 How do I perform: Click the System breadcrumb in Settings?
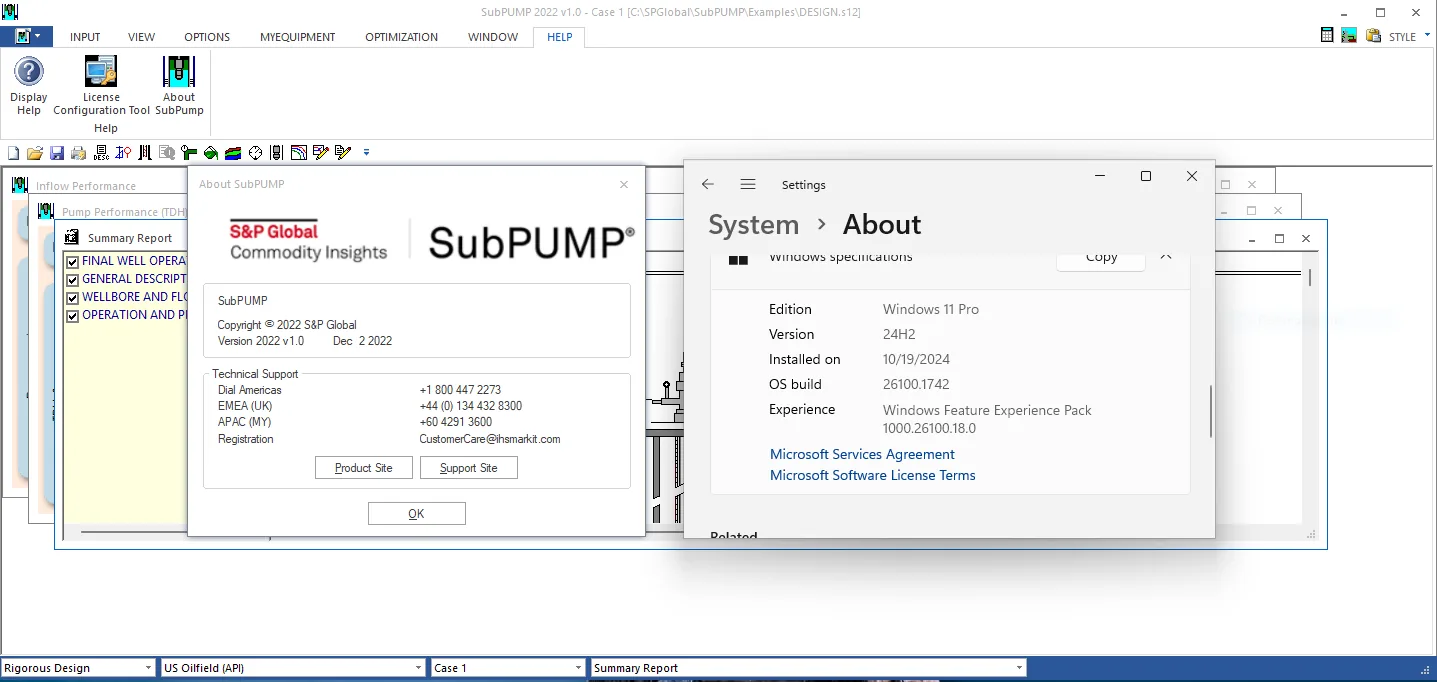(754, 225)
